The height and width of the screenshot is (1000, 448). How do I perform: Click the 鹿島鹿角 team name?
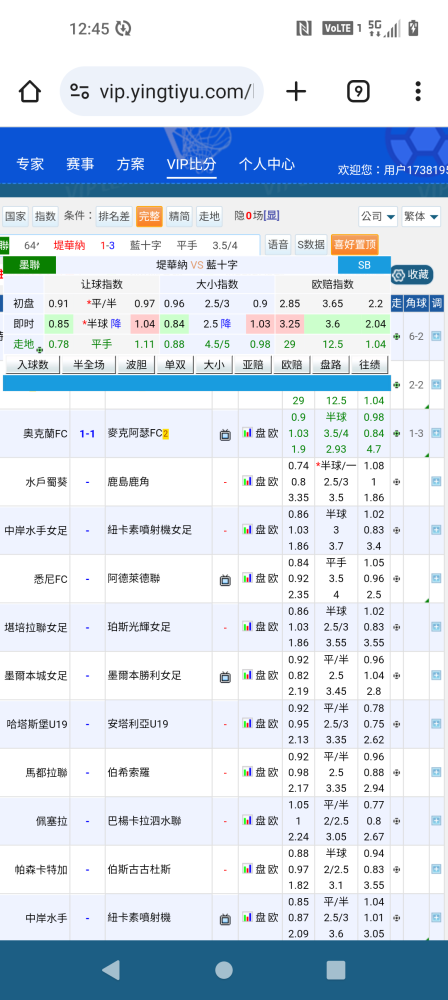[x=128, y=482]
